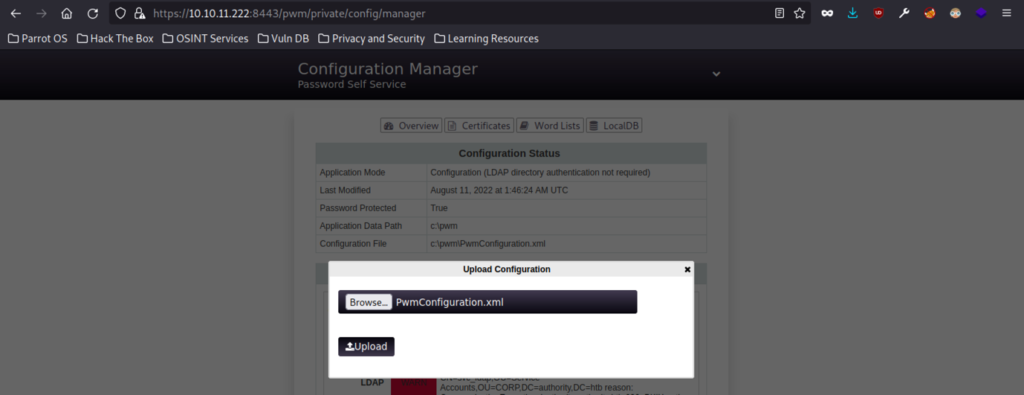Click the Password Protected row label
Image resolution: width=1024 pixels, height=395 pixels.
[x=358, y=208]
